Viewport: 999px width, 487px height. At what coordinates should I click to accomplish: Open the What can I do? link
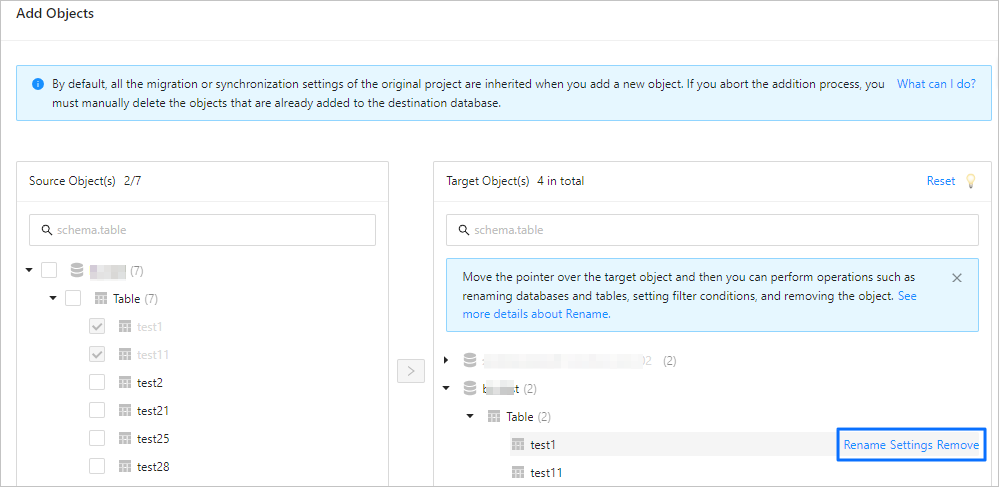pyautogui.click(x=937, y=84)
